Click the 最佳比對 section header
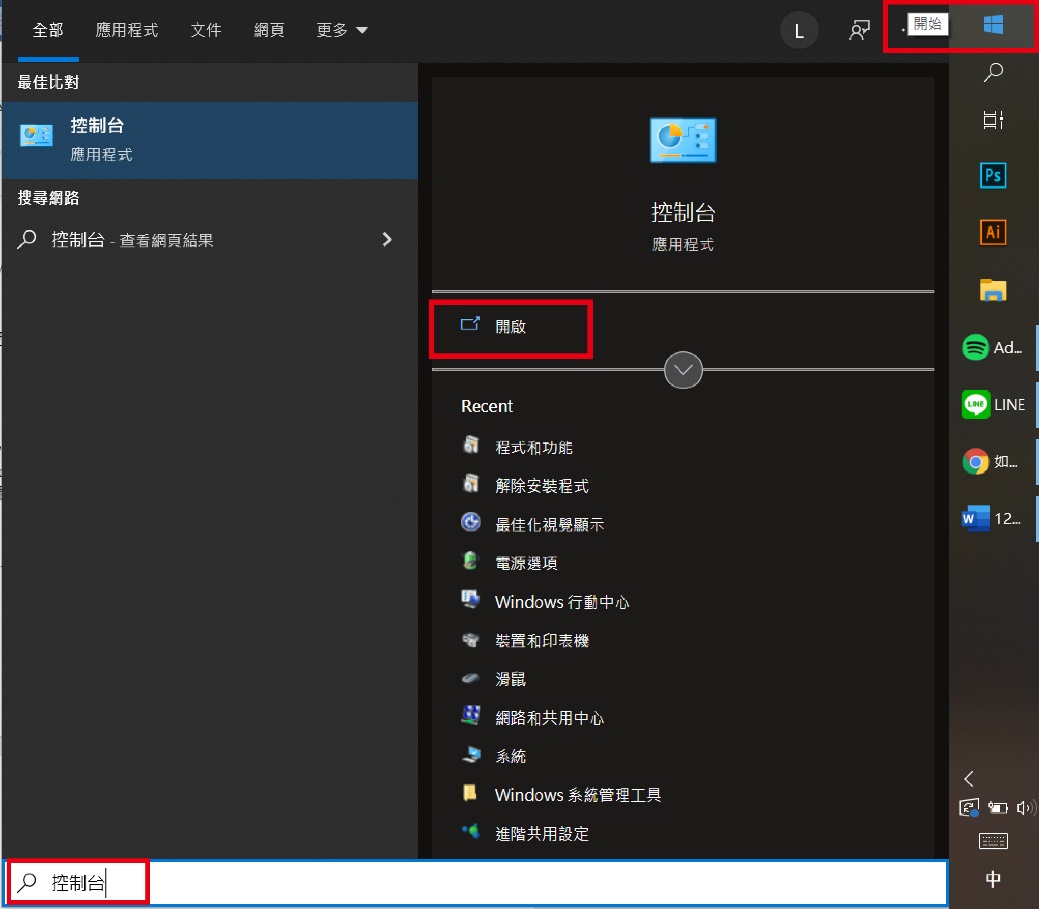The width and height of the screenshot is (1039, 909). click(x=48, y=82)
